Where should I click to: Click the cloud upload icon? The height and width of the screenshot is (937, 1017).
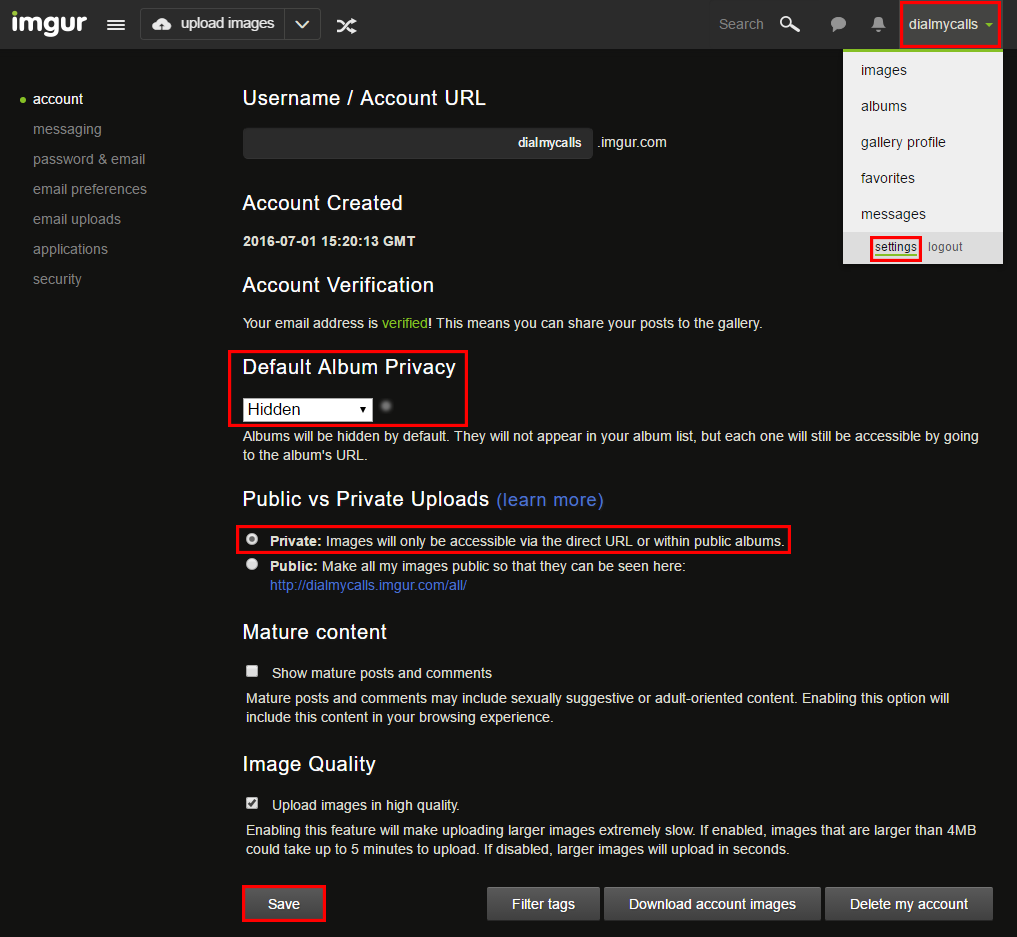pyautogui.click(x=162, y=24)
